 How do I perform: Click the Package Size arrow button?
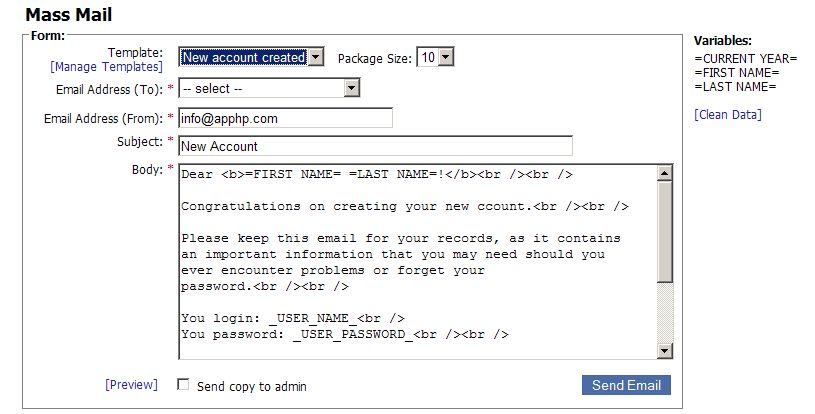[446, 58]
